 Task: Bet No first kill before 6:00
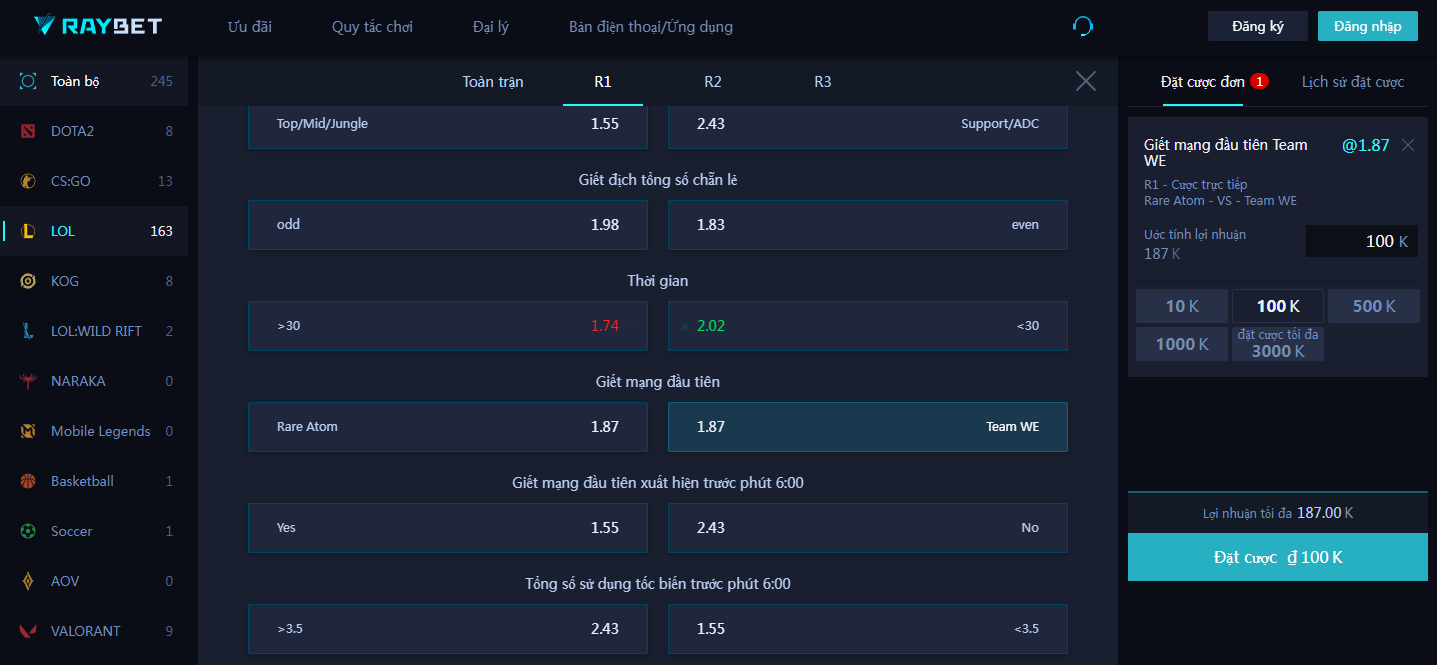(868, 528)
